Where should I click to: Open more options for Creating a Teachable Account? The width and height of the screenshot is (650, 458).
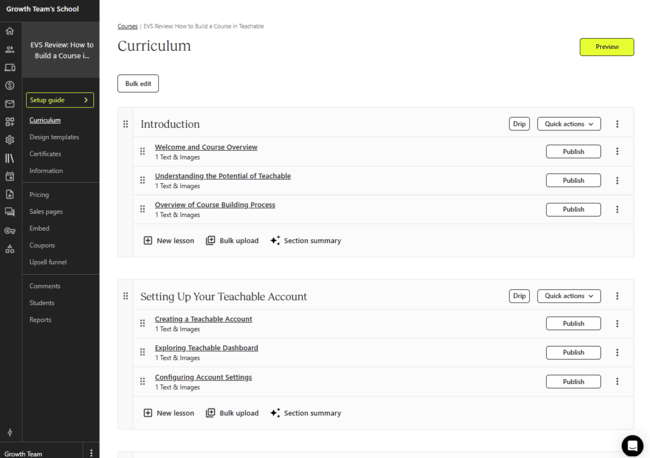click(617, 323)
